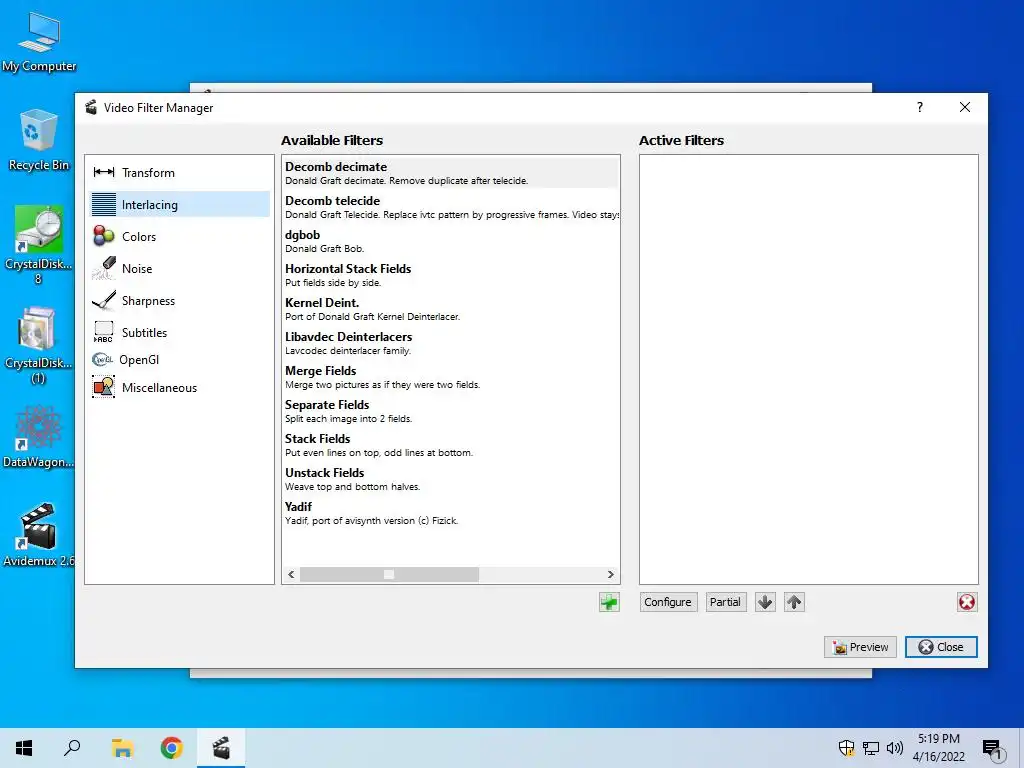Close the filter manager via Close button
This screenshot has width=1024, height=768.
click(x=941, y=647)
